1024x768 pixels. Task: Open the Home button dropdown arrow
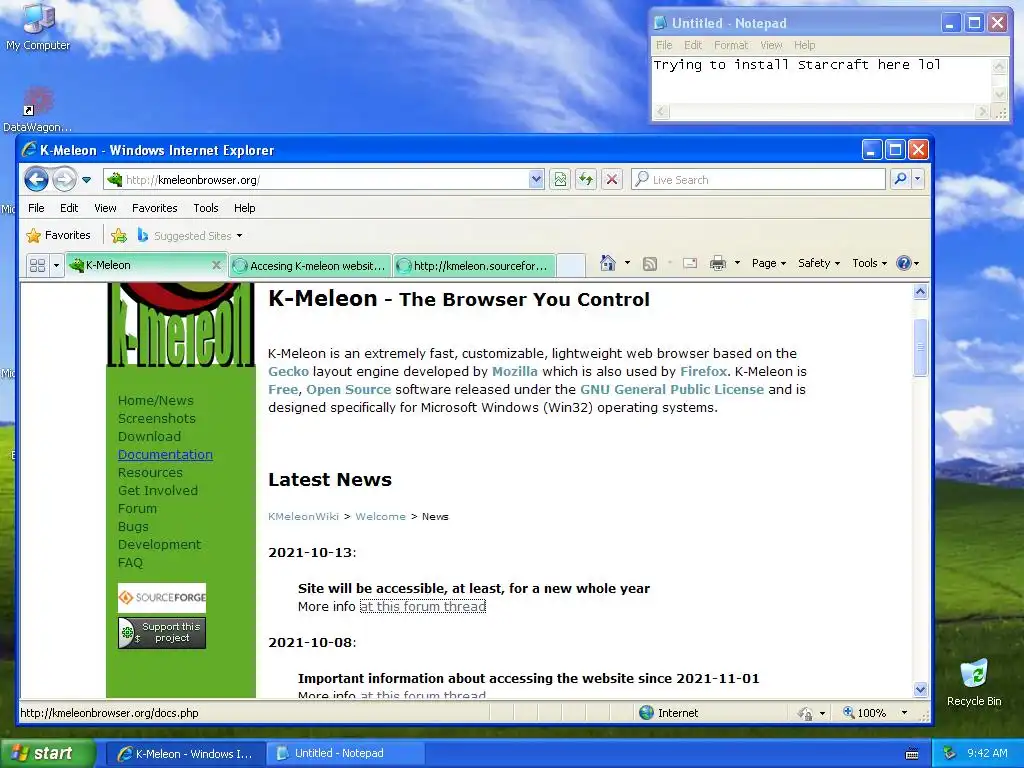point(628,263)
